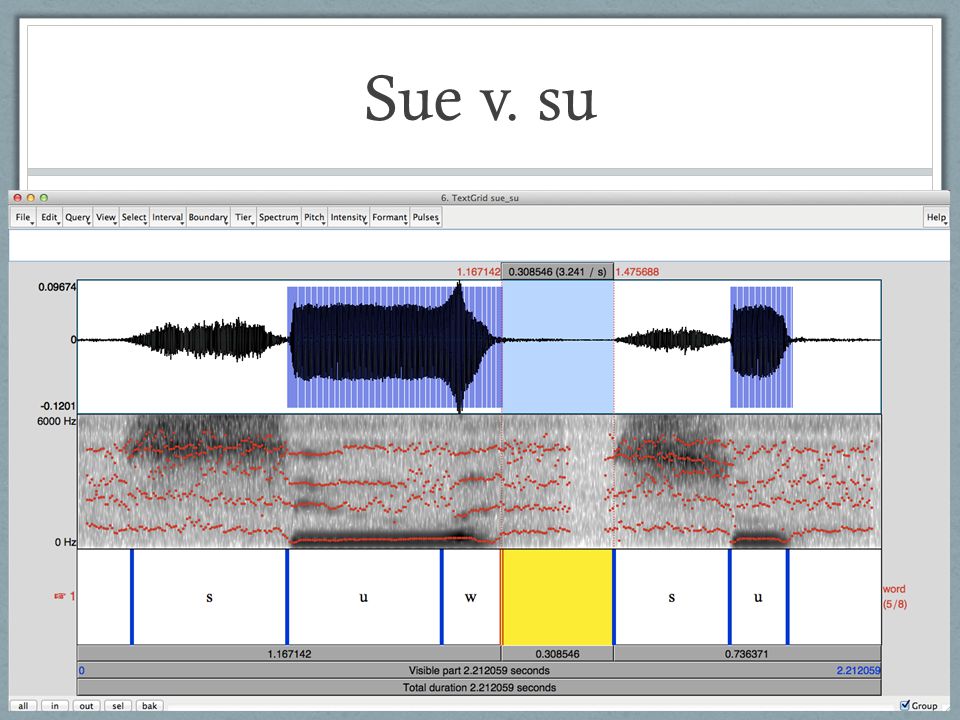Select the second 's' interval in the tier
This screenshot has height=720, width=960.
point(672,597)
